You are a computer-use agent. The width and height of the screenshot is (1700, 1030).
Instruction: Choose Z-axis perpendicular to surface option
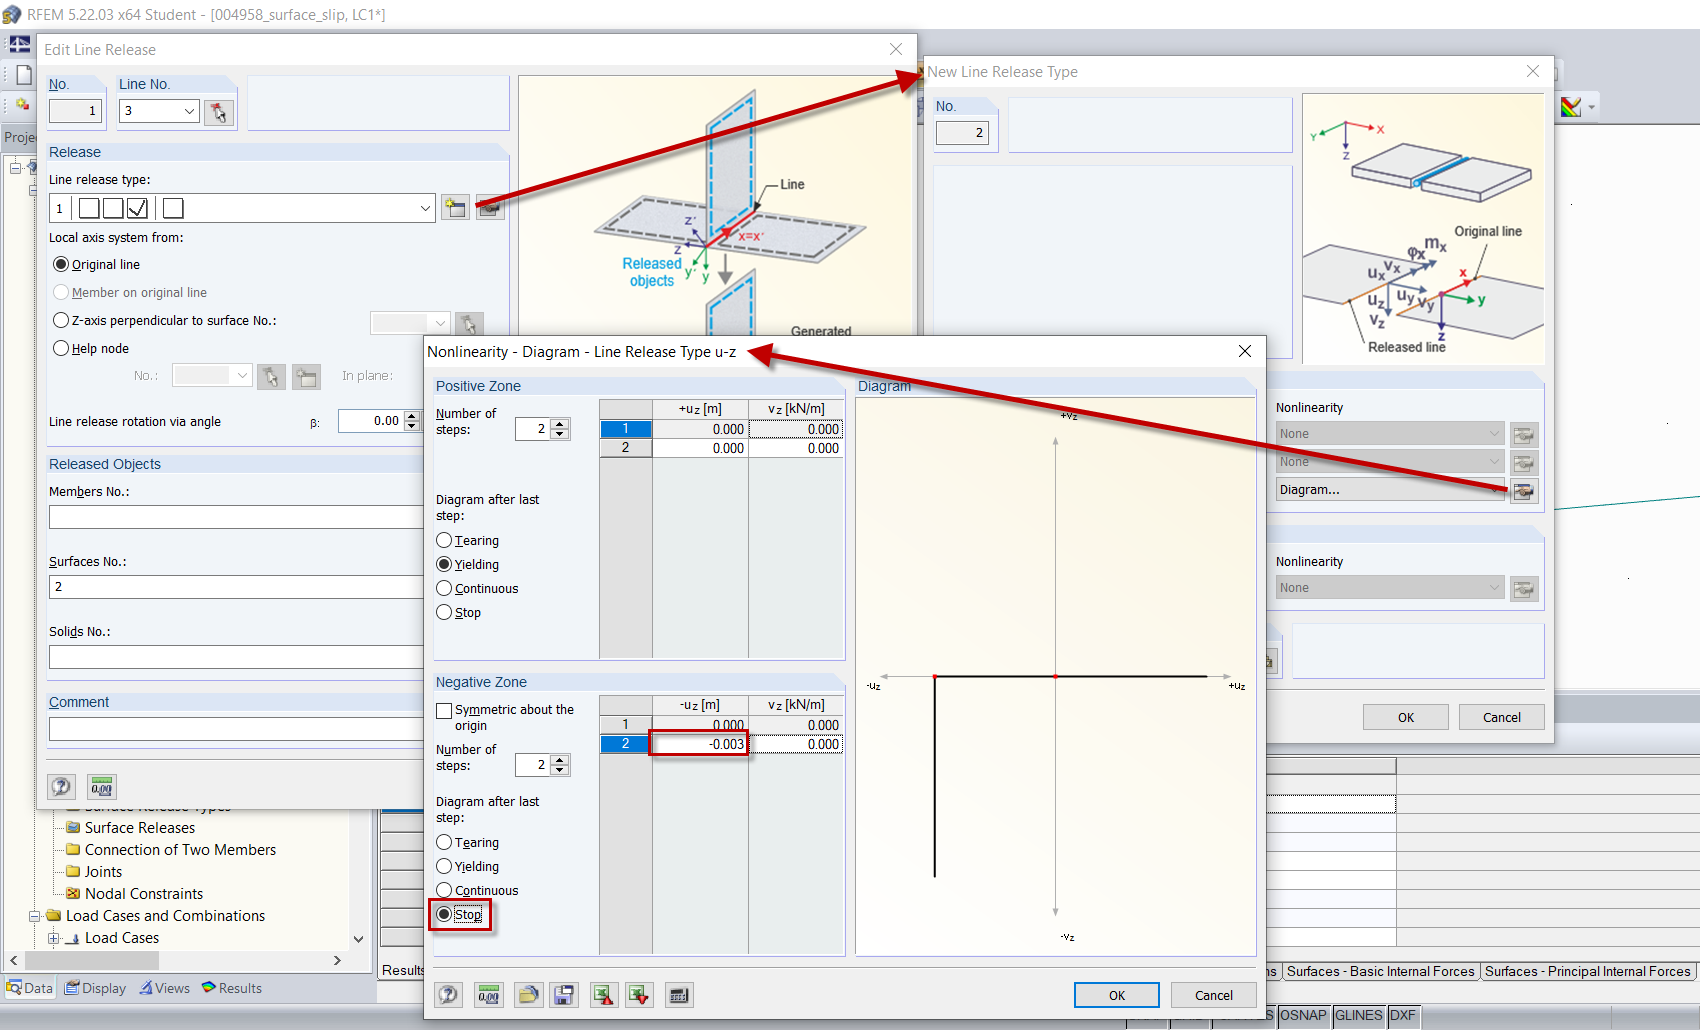click(x=61, y=320)
